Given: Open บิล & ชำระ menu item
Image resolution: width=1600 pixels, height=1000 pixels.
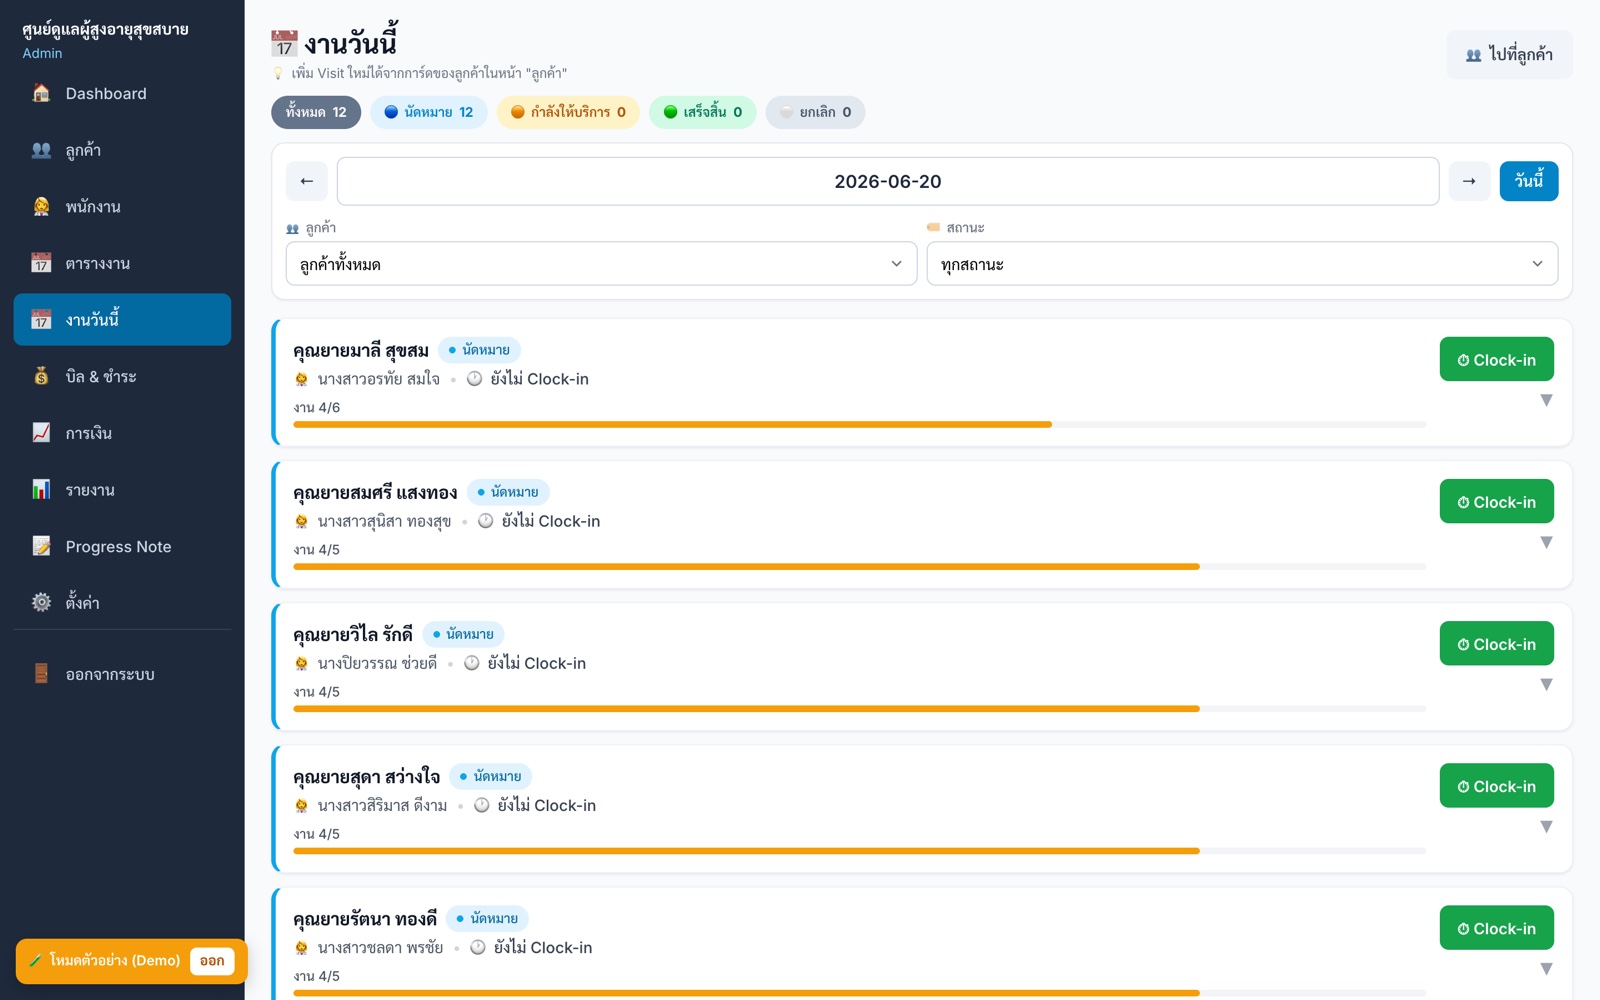Looking at the screenshot, I should click(122, 376).
